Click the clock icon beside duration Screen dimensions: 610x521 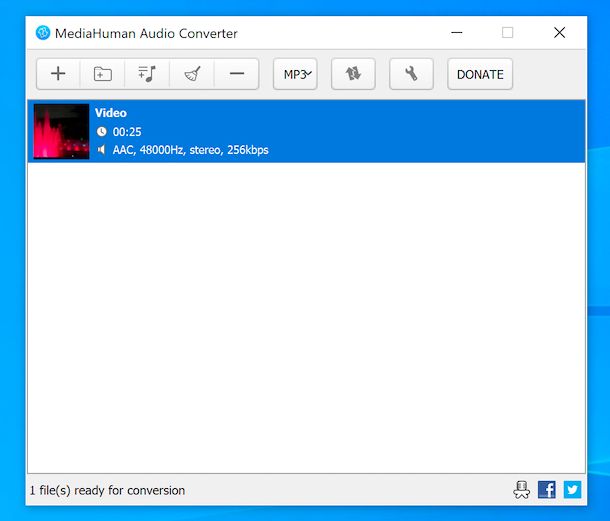tap(102, 132)
